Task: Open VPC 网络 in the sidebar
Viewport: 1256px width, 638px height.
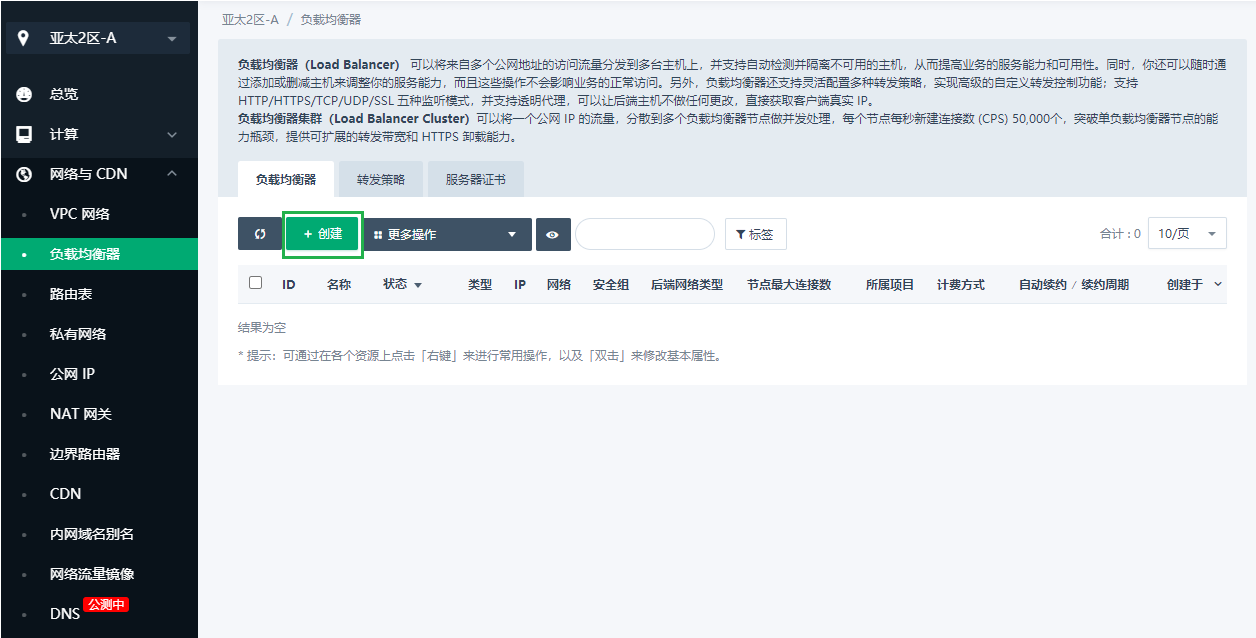Action: 80,214
